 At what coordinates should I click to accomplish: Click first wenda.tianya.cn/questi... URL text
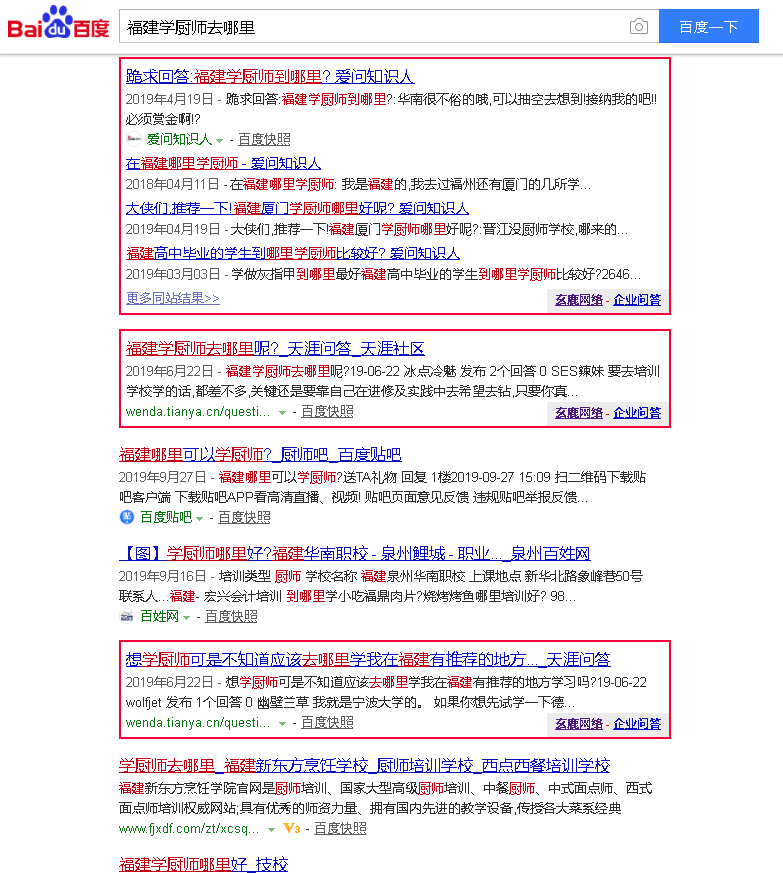198,411
